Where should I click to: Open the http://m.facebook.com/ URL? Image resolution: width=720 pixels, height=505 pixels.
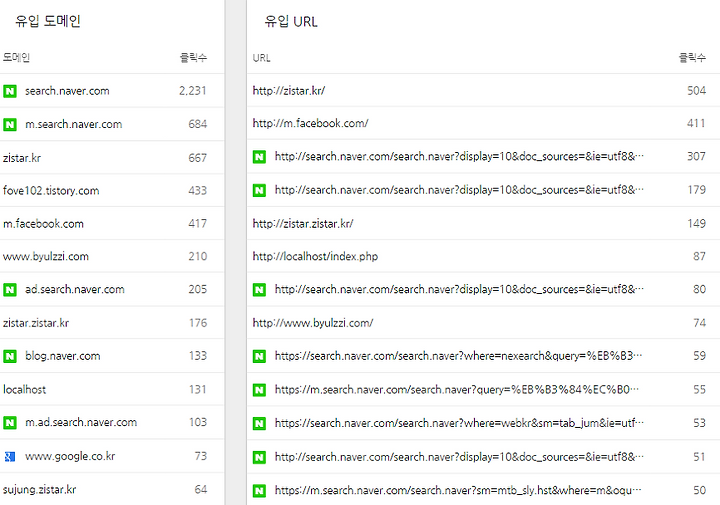[x=310, y=123]
